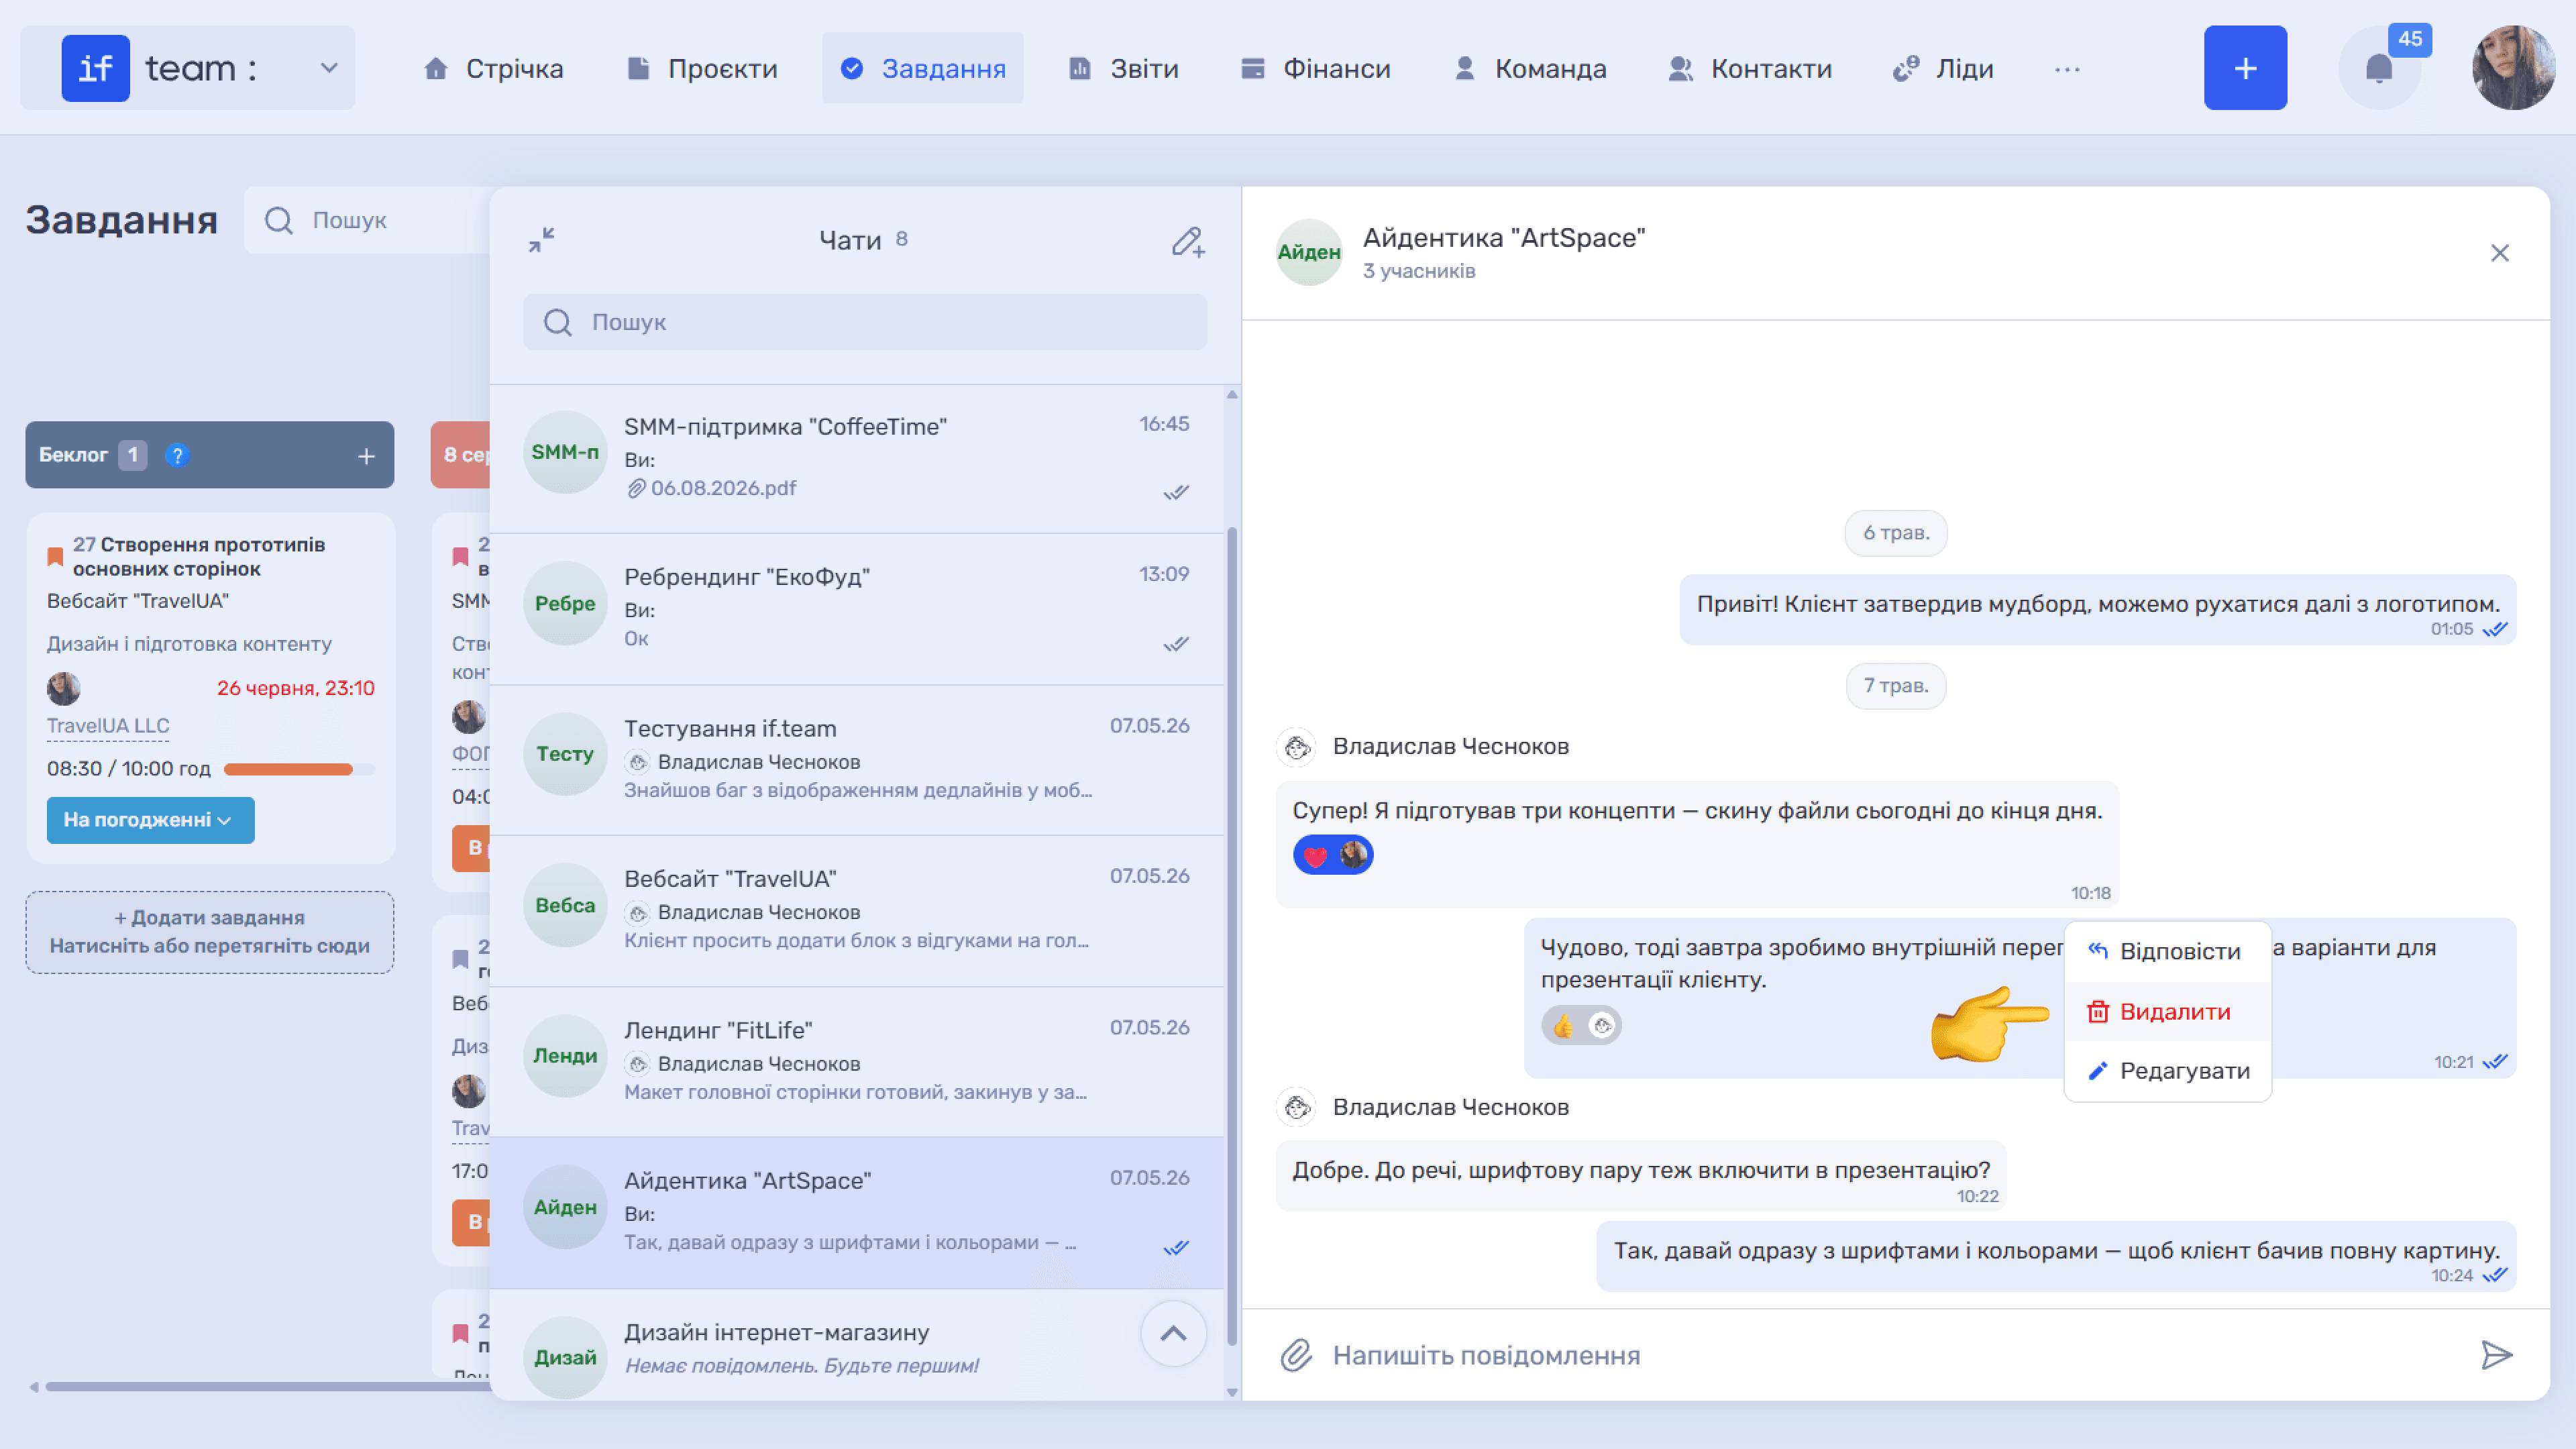Click the 26 червня, 23:10 deadline
This screenshot has width=2576, height=1449.
[296, 688]
